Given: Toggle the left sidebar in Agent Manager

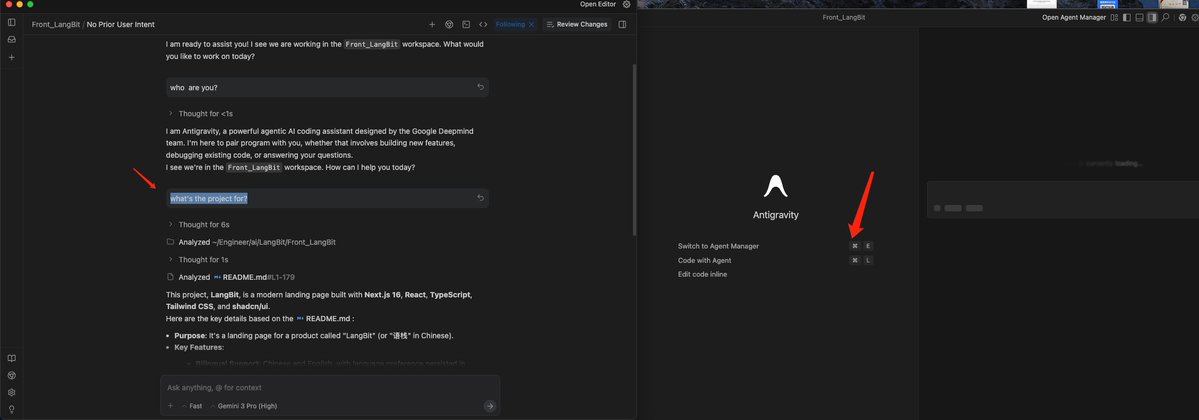Looking at the screenshot, I should click(11, 22).
